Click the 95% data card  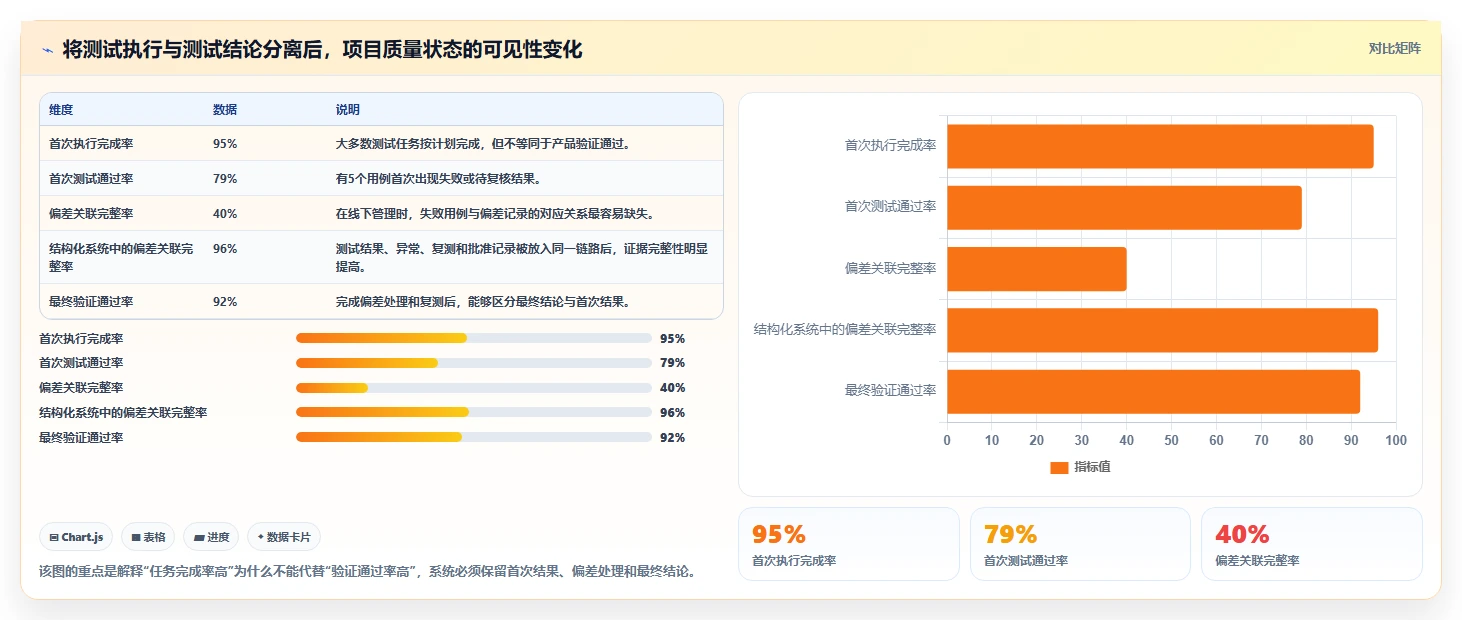pos(848,544)
